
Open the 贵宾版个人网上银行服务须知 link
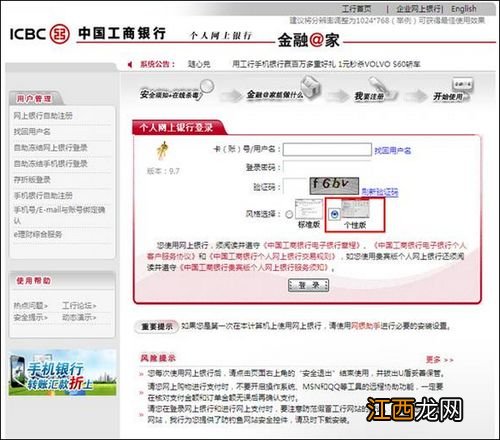(x=255, y=267)
